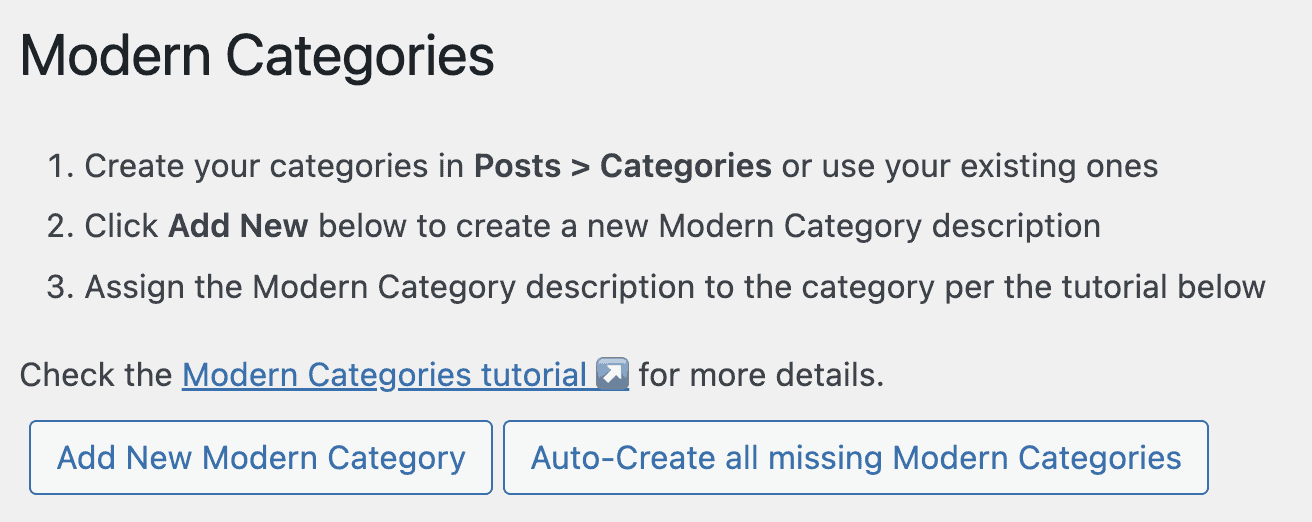The height and width of the screenshot is (522, 1312).
Task: Click the 'Check the' text before link
Action: [96, 375]
